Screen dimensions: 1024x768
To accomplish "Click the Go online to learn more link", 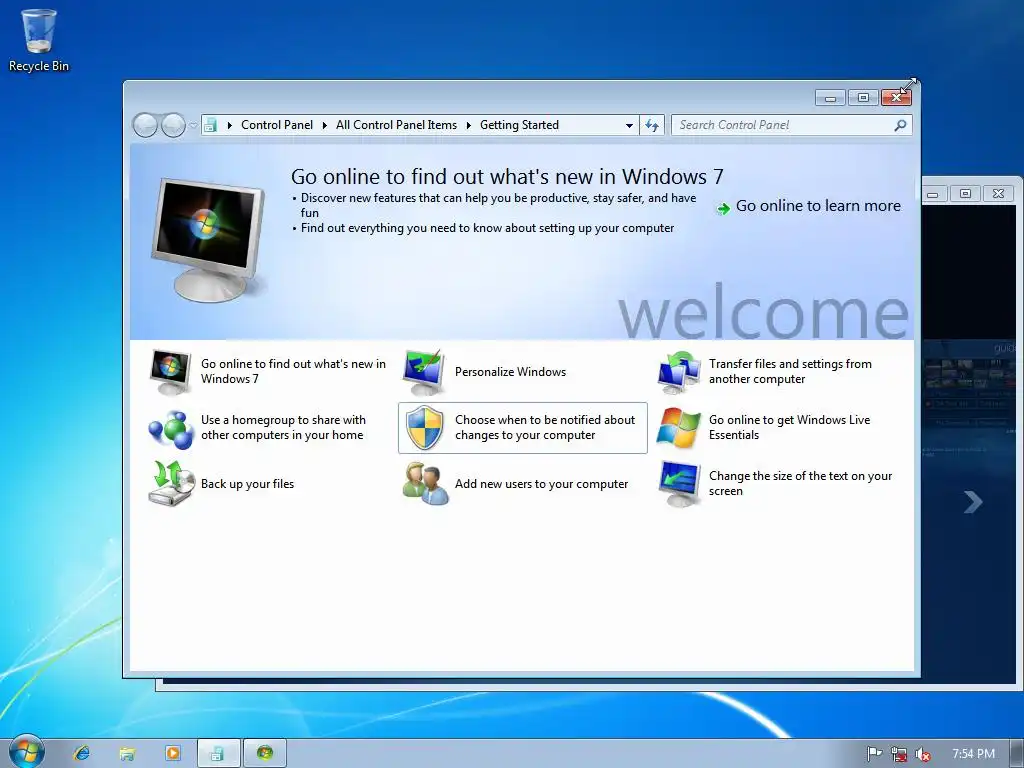I will [818, 206].
